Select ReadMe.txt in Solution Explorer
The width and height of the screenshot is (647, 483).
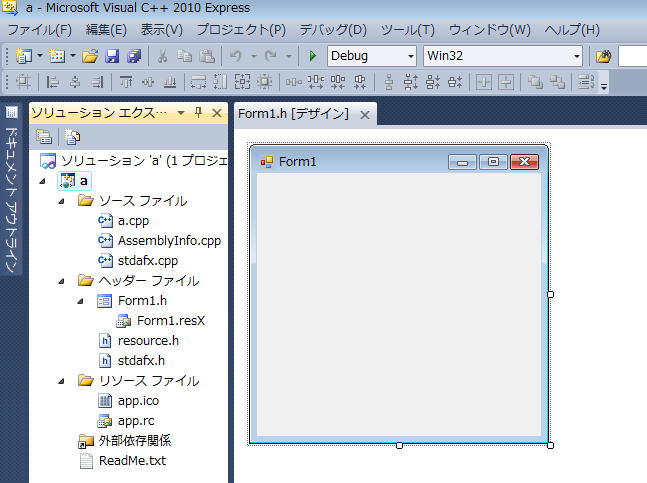(131, 461)
